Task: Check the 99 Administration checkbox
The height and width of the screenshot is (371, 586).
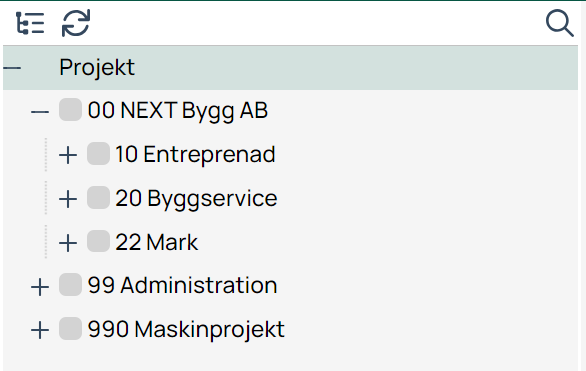Action: 70,285
